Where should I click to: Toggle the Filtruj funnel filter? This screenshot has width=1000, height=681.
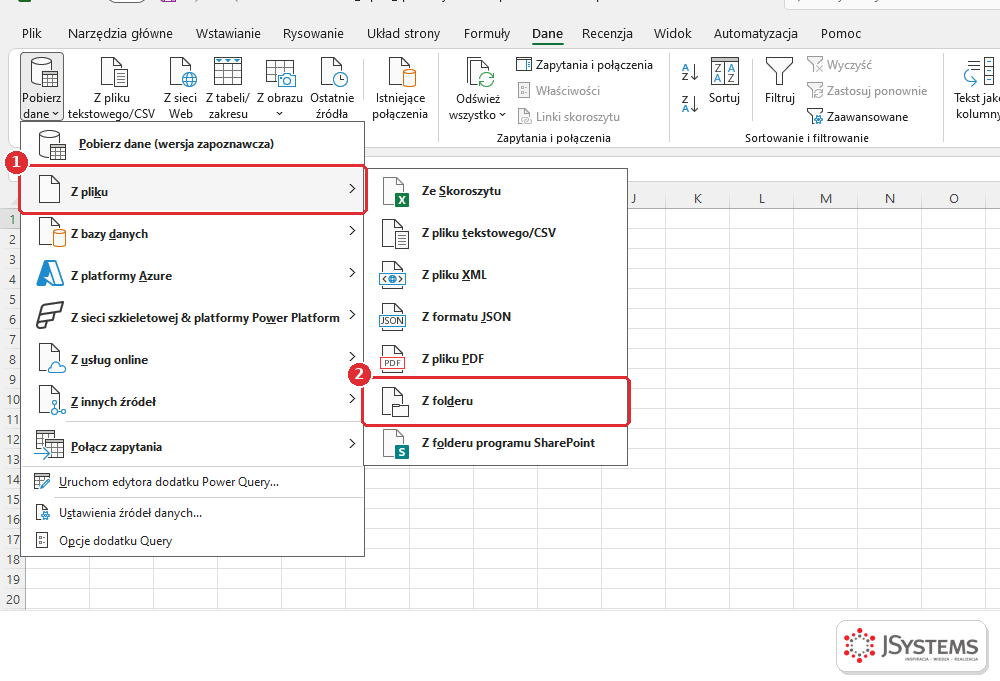click(779, 80)
